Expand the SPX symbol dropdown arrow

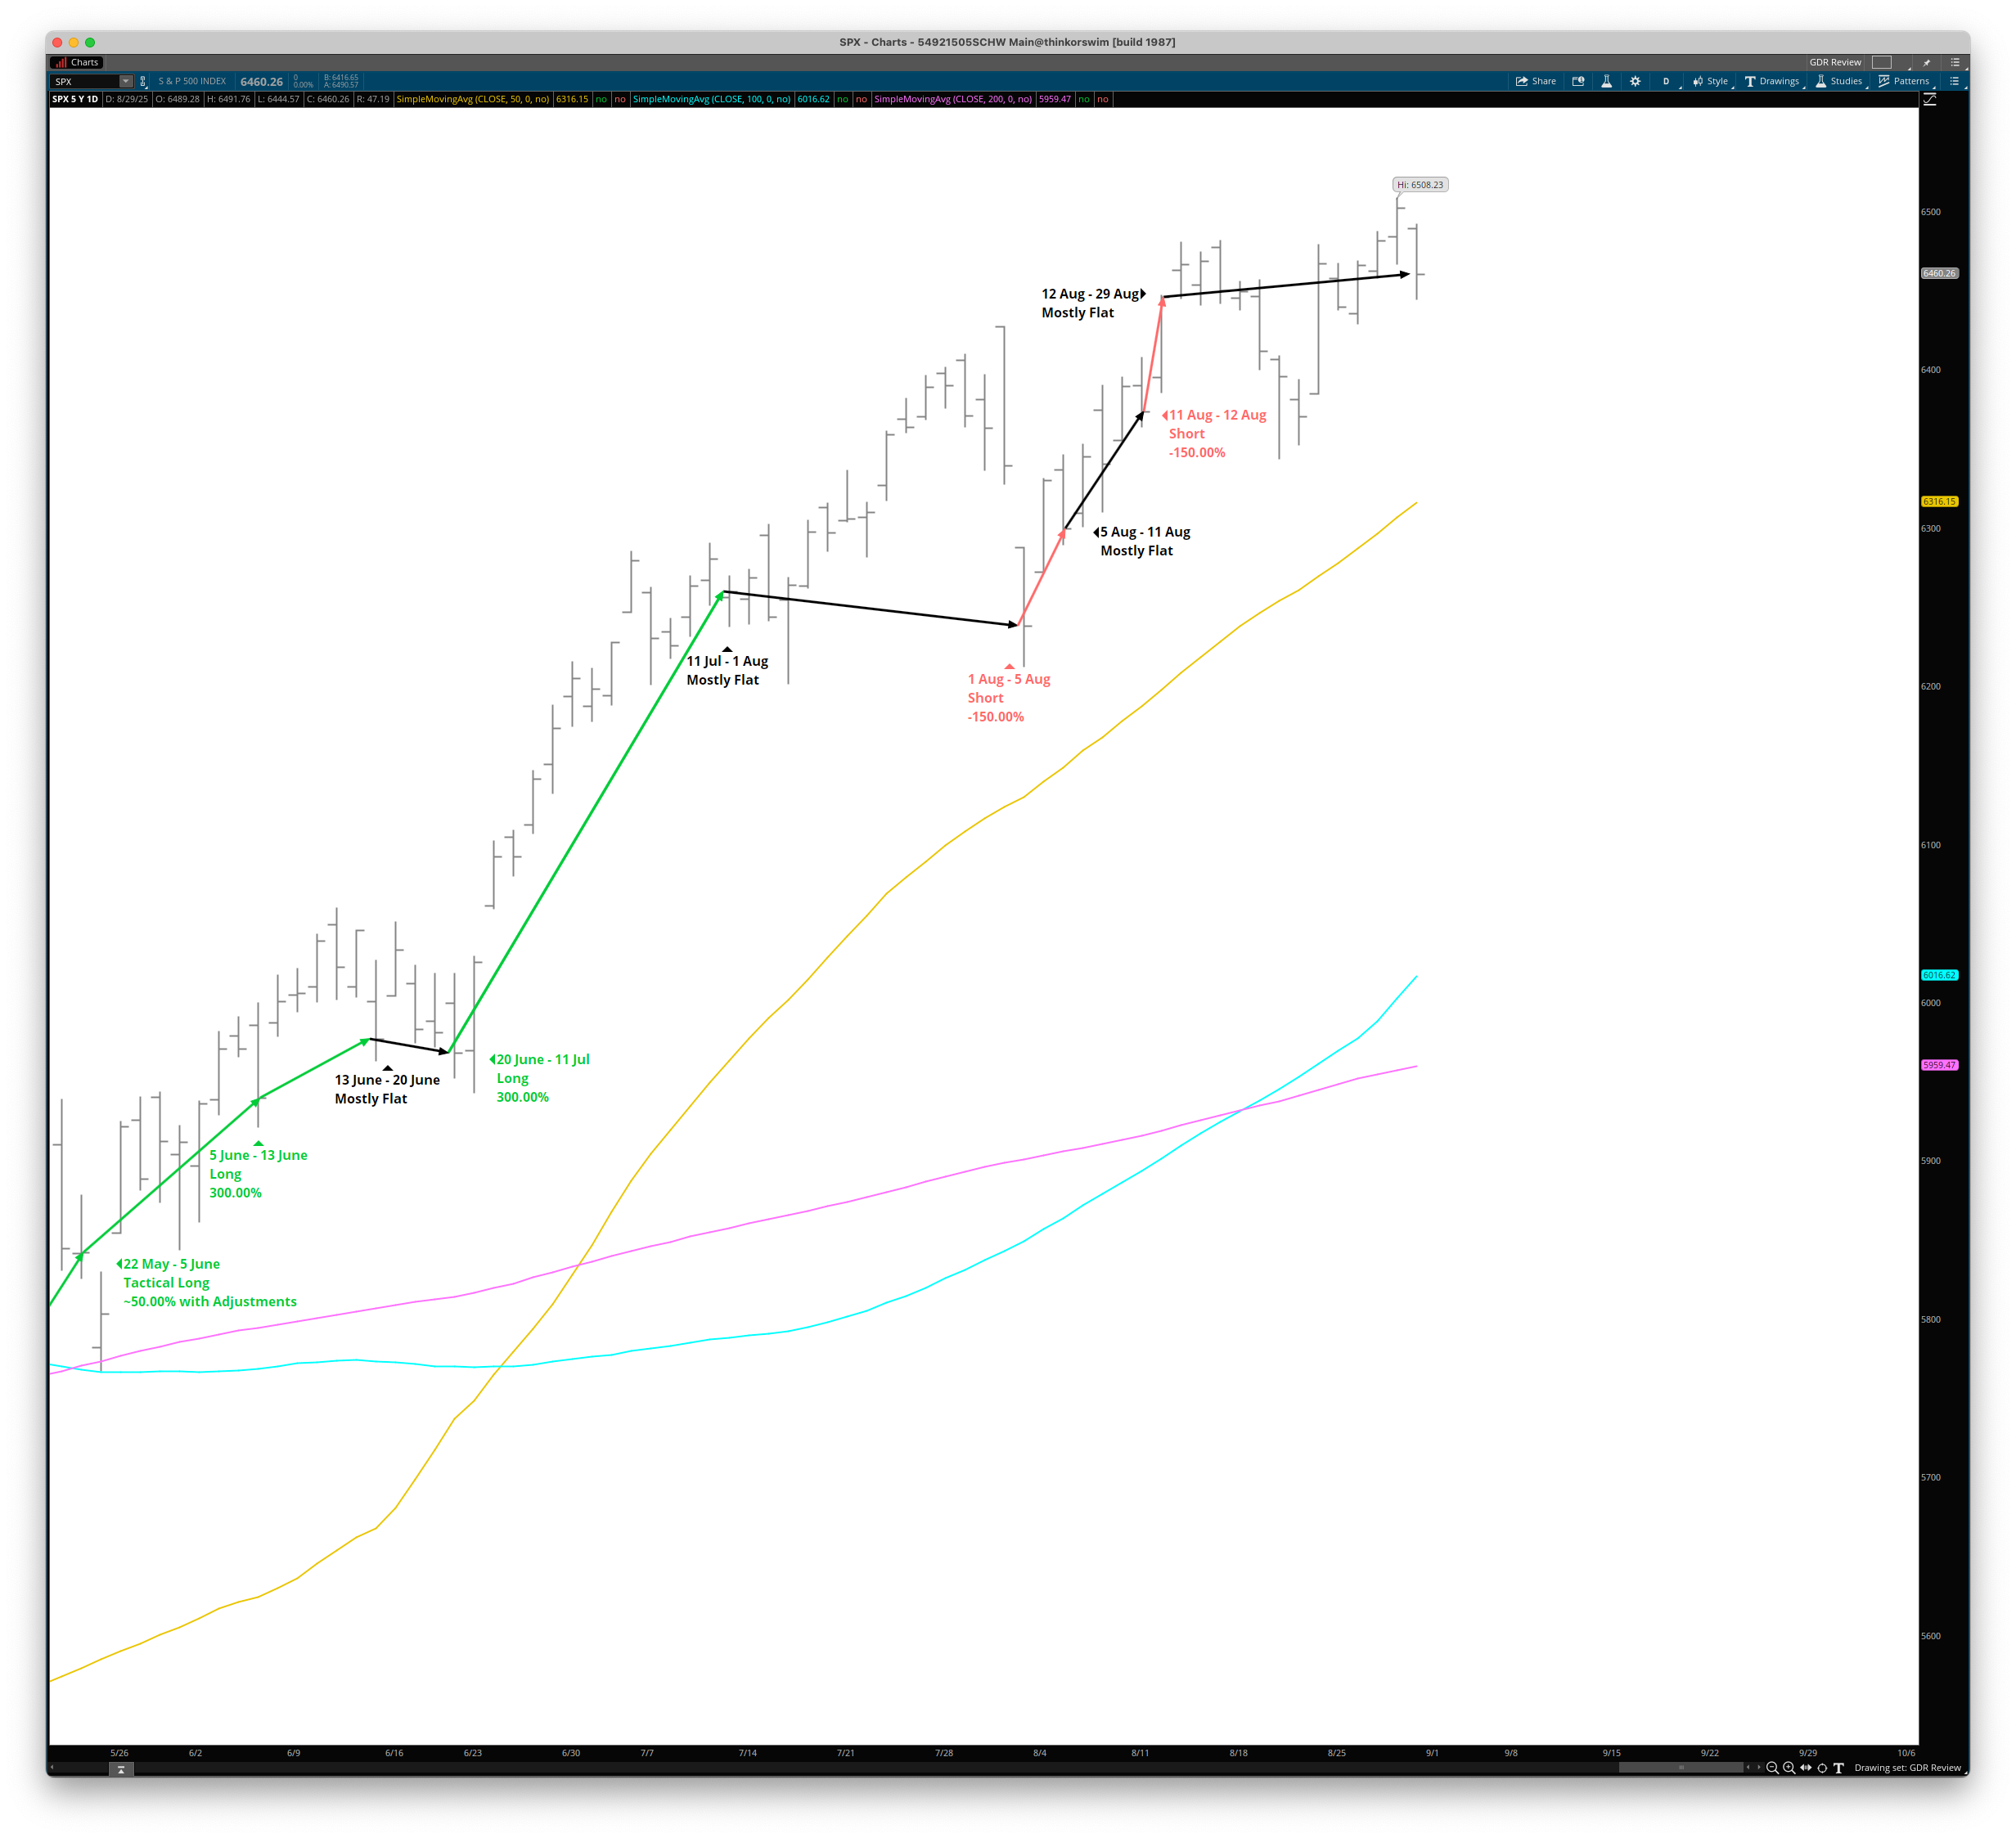click(126, 81)
